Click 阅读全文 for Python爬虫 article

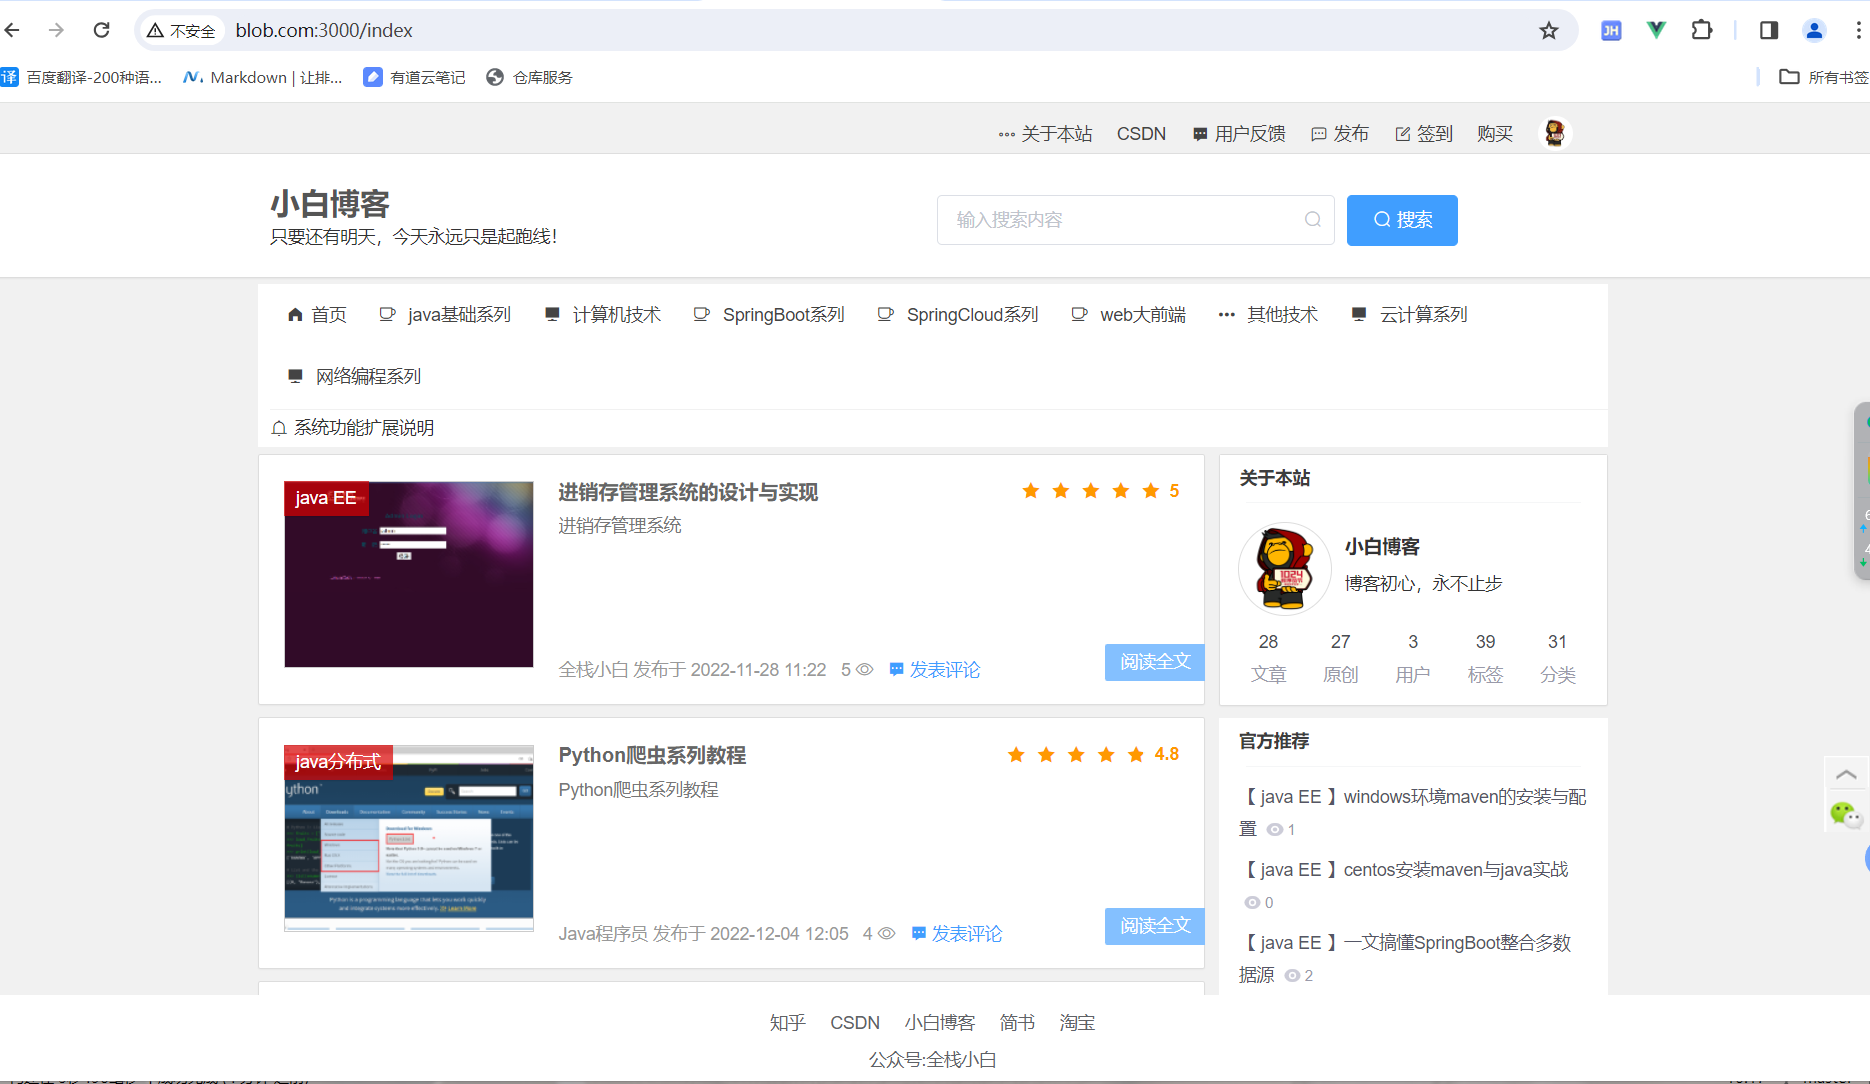(x=1155, y=926)
